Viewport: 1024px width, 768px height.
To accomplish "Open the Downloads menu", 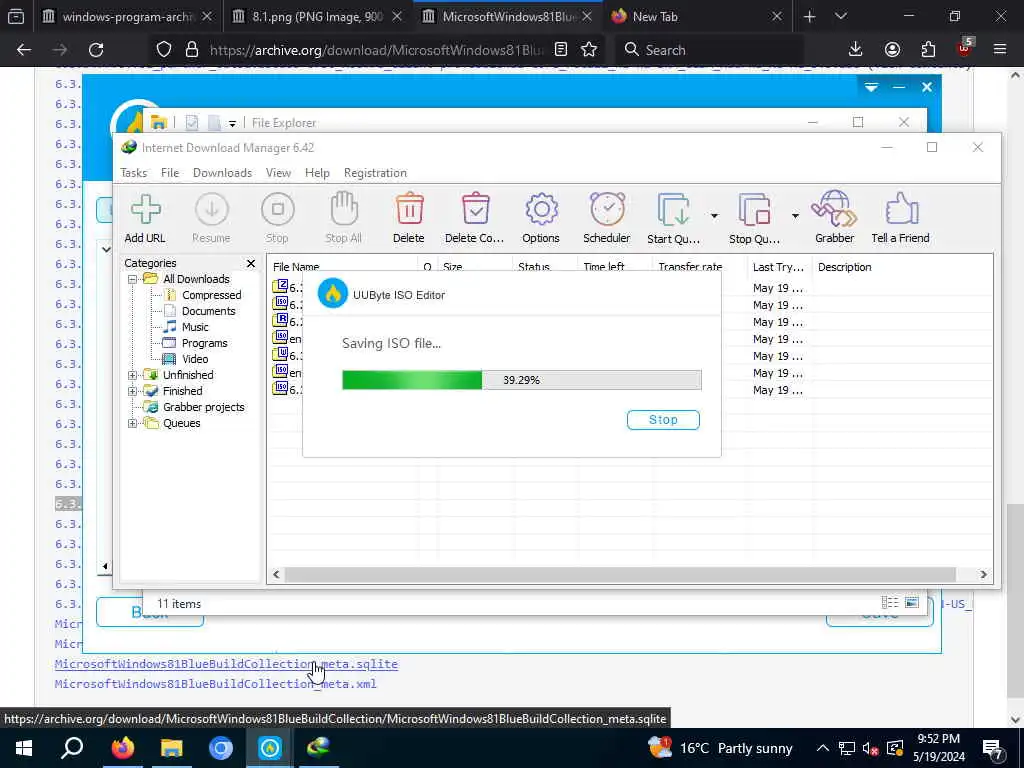I will [x=223, y=173].
